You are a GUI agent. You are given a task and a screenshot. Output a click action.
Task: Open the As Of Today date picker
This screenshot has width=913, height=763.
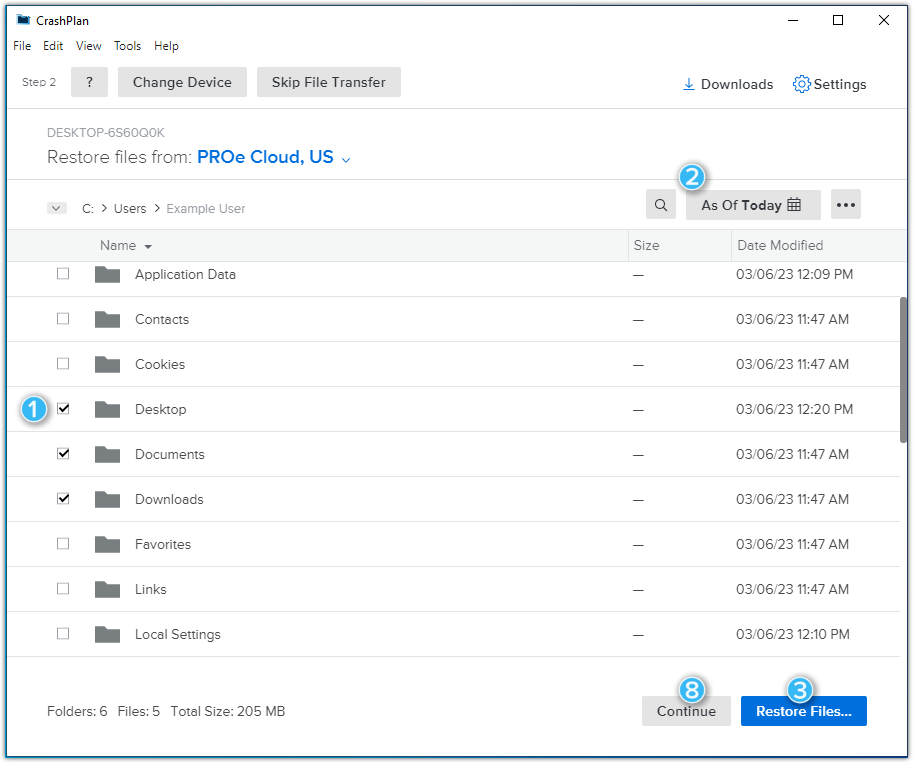pos(753,205)
